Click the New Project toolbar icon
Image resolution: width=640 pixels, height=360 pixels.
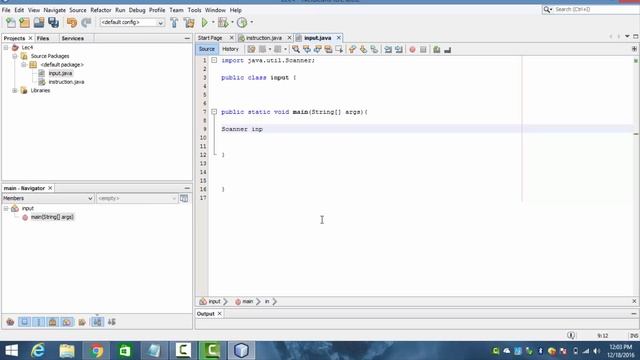tap(24, 22)
